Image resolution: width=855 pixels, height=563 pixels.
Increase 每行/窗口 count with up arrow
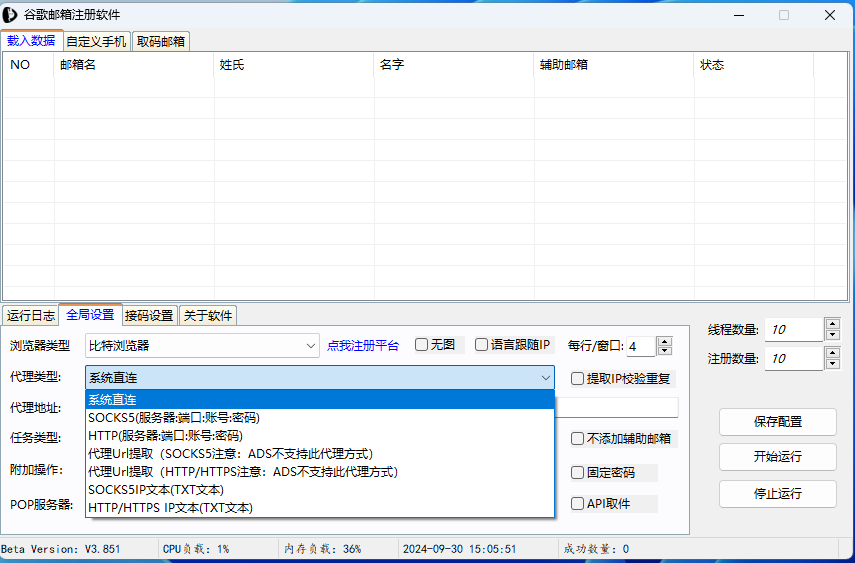(664, 341)
